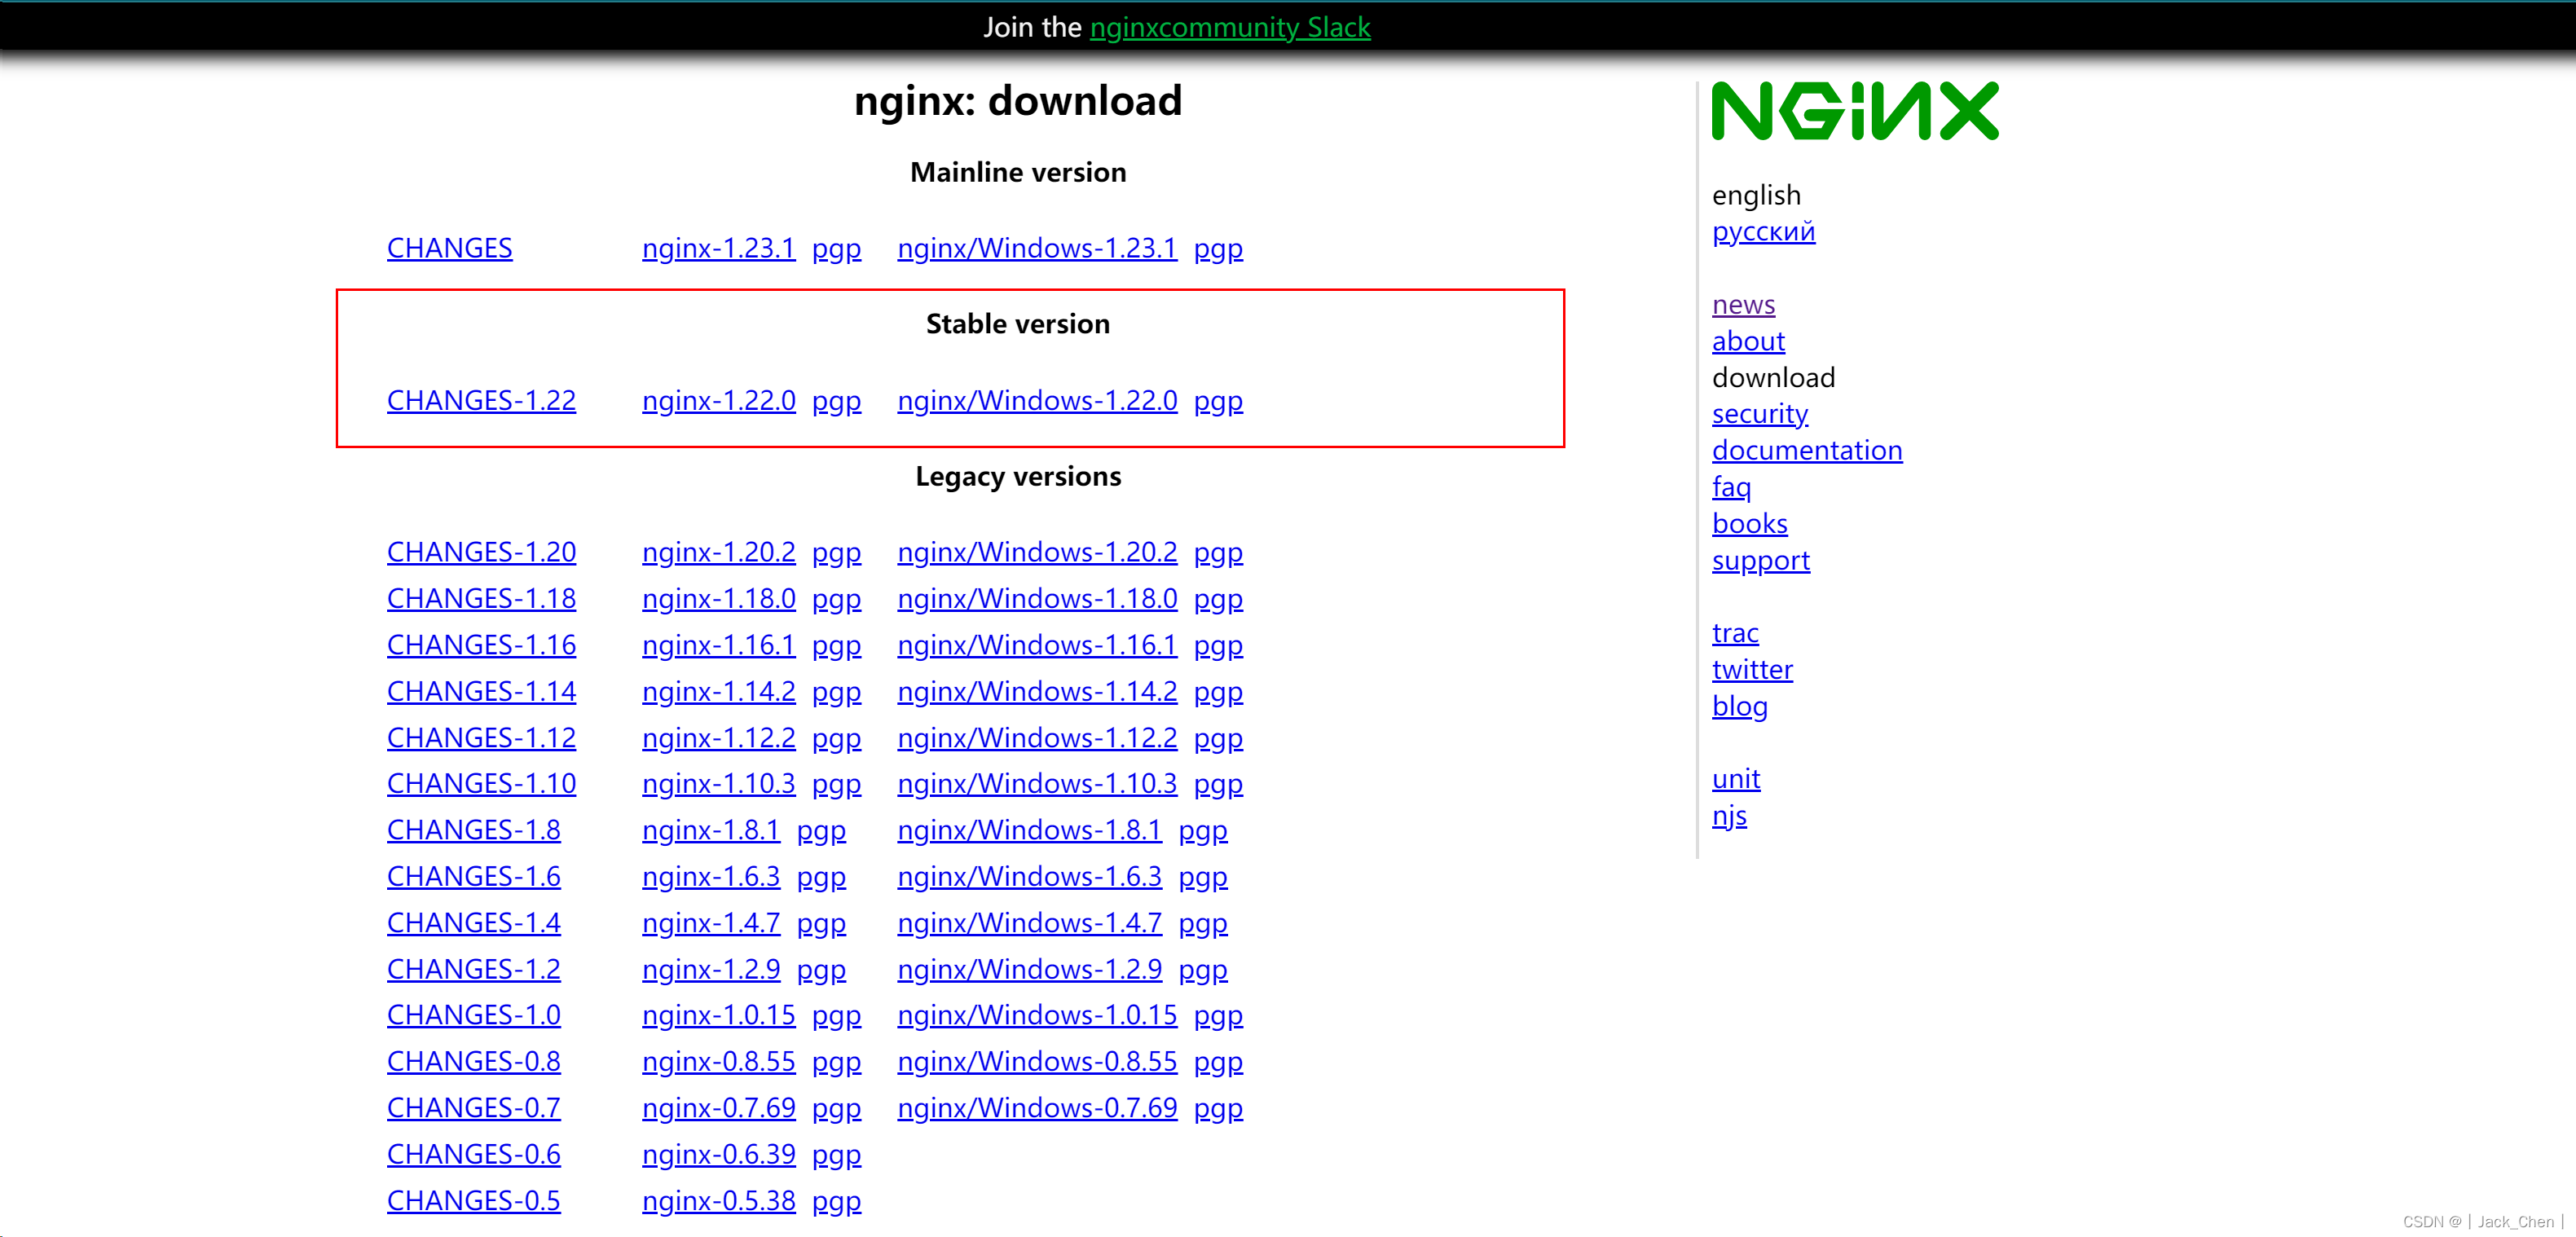Open the books page
The image size is (2576, 1237).
point(1750,523)
